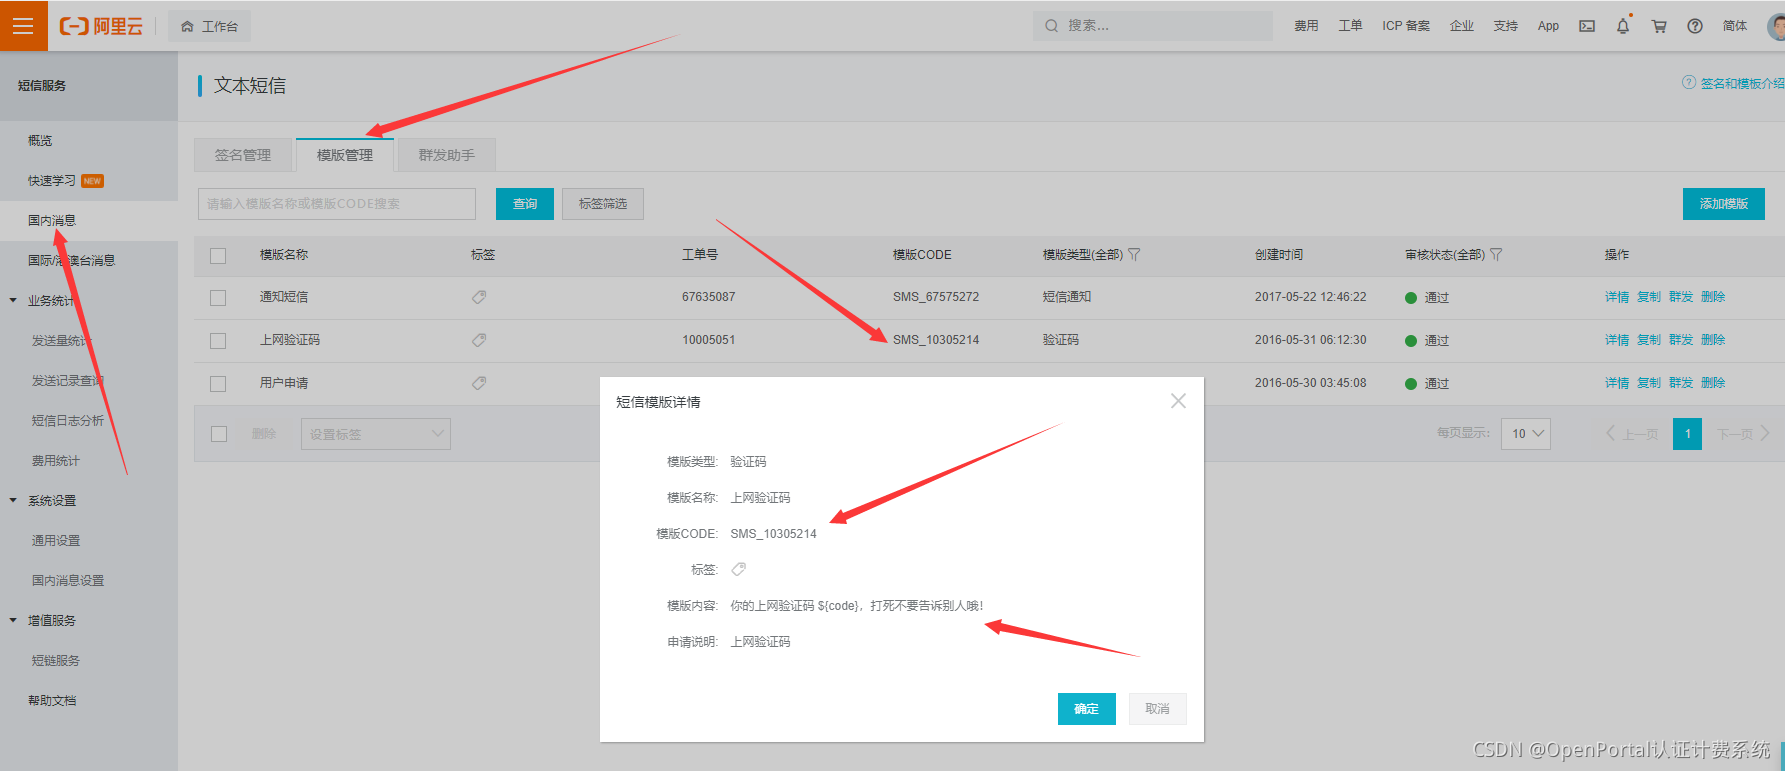Click the tag icon for 通知短信 row
This screenshot has width=1785, height=771.
click(479, 297)
